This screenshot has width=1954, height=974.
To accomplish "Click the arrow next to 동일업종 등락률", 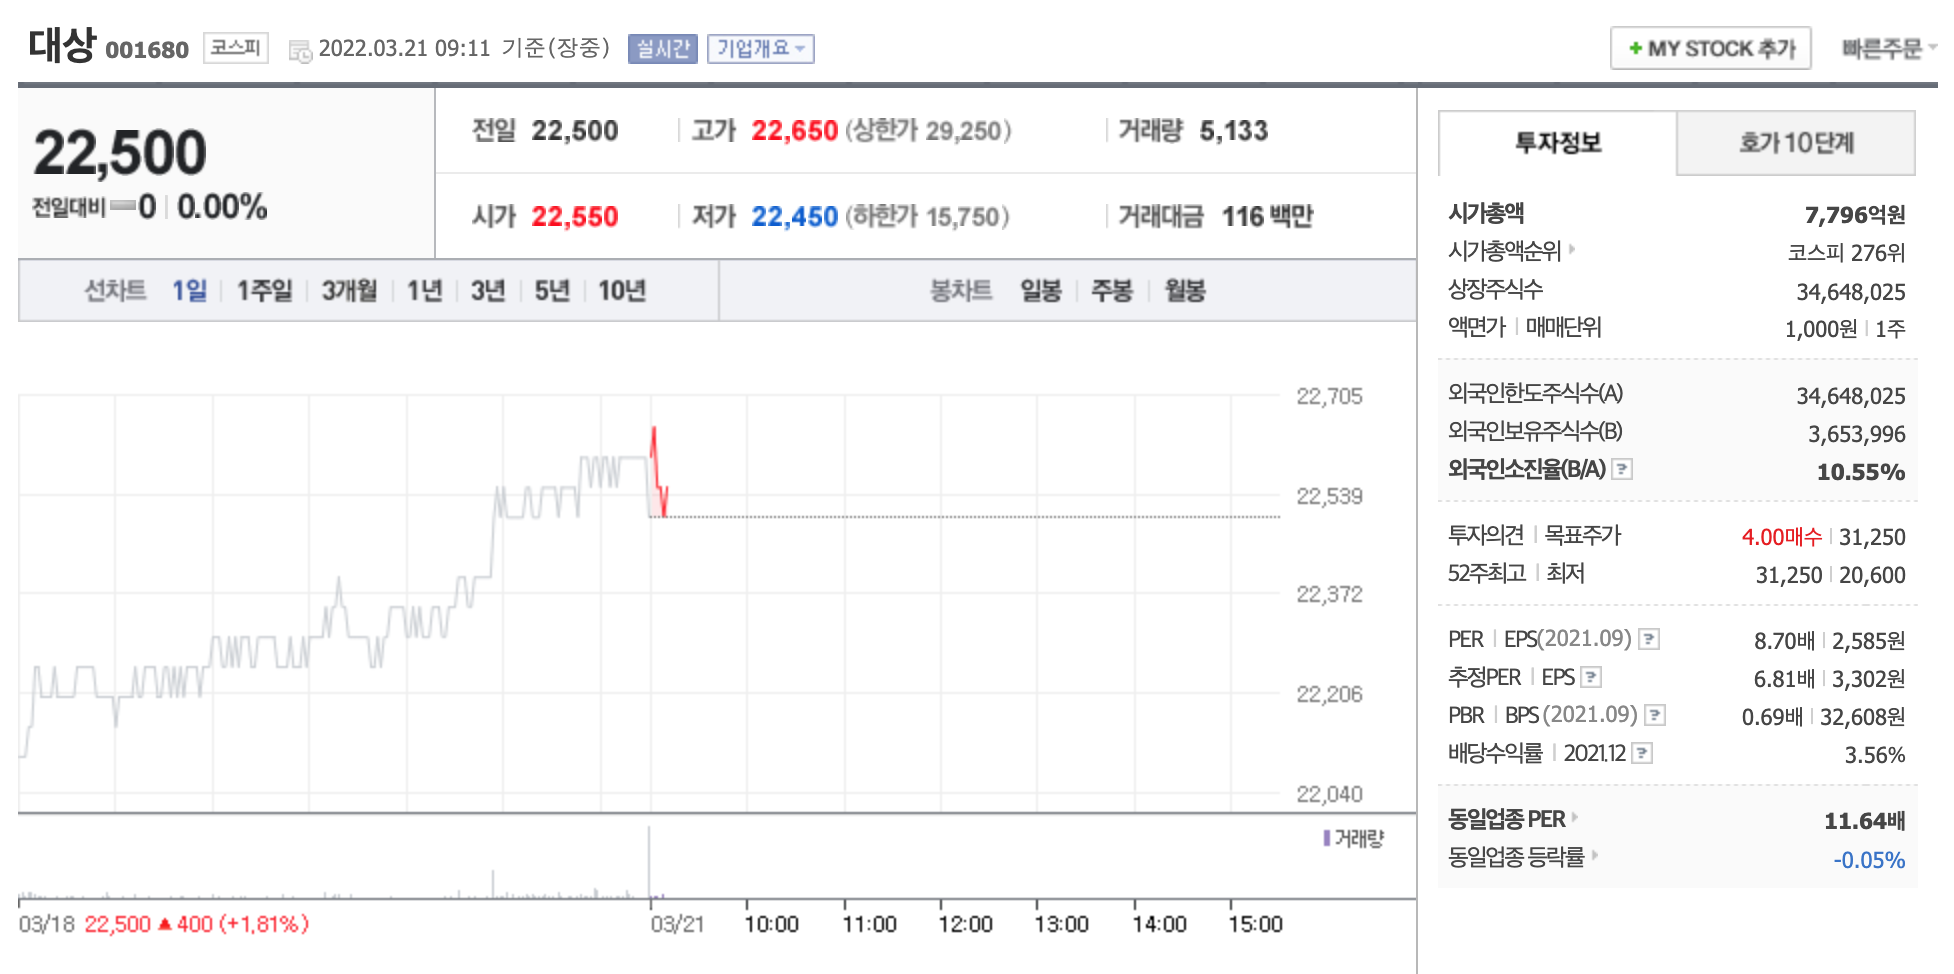I will pyautogui.click(x=1594, y=855).
